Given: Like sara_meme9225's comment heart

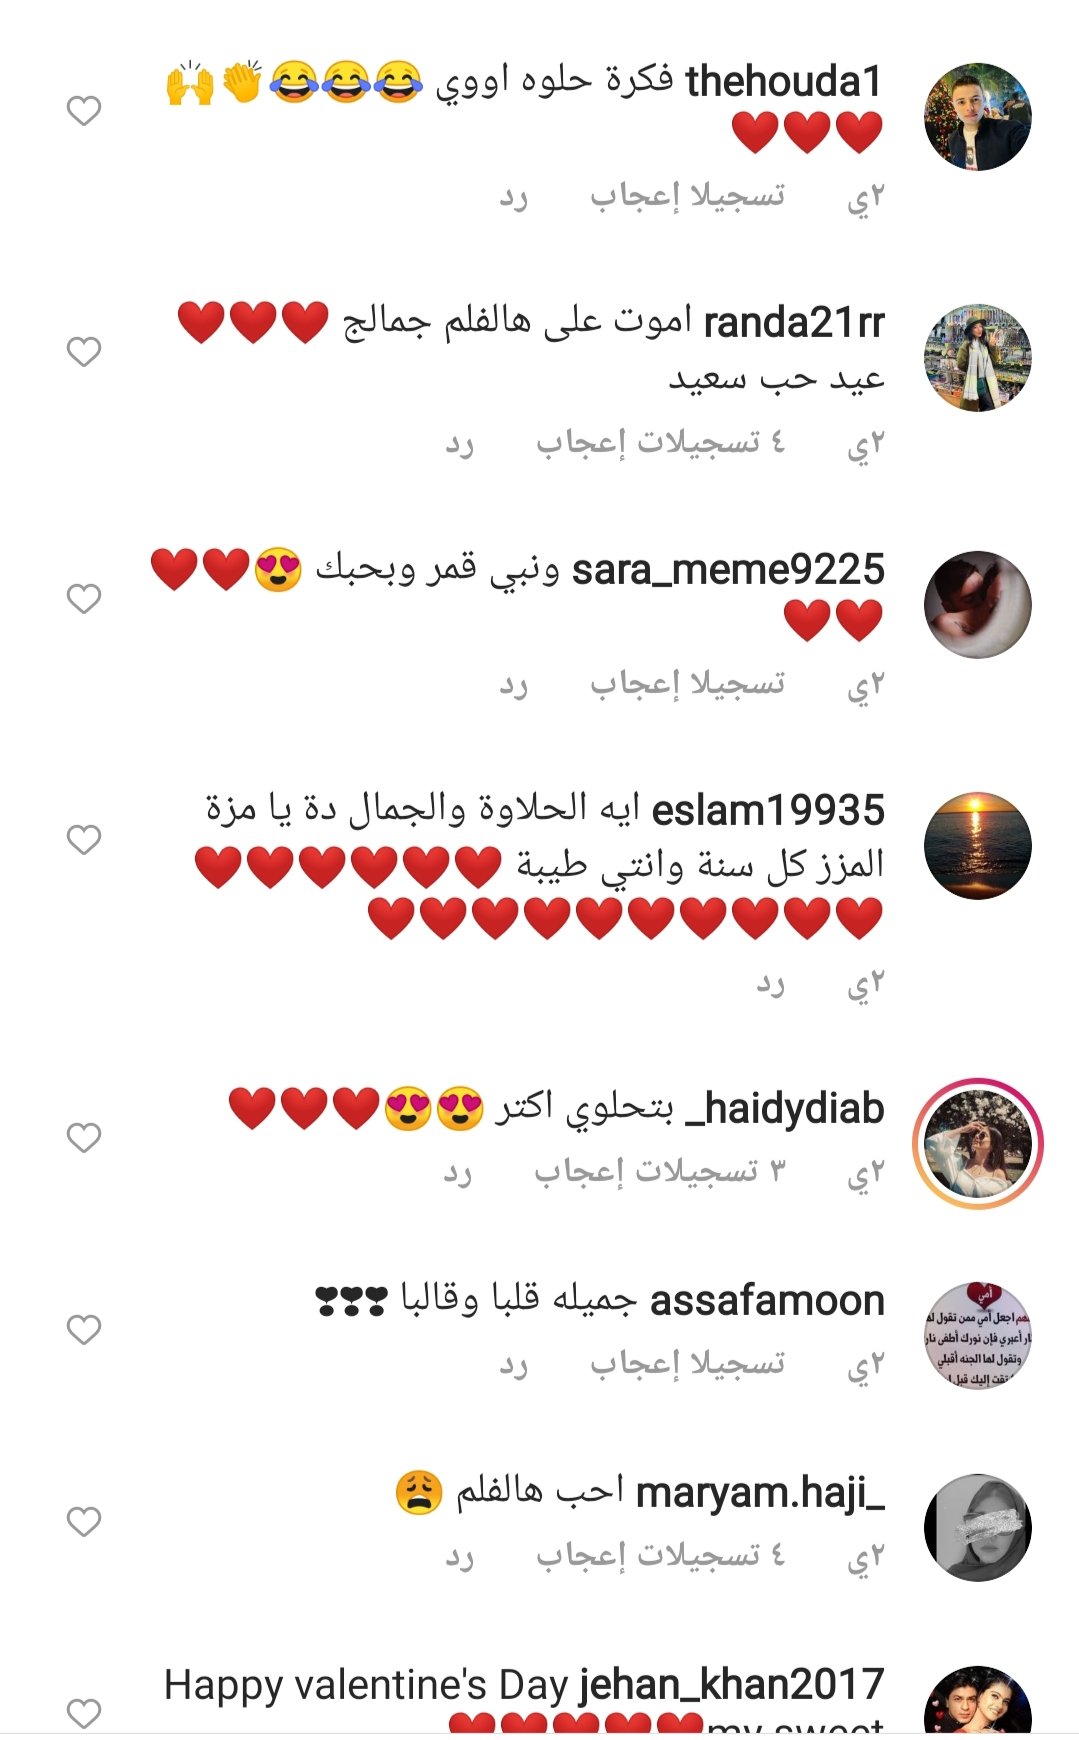Looking at the screenshot, I should [84, 599].
